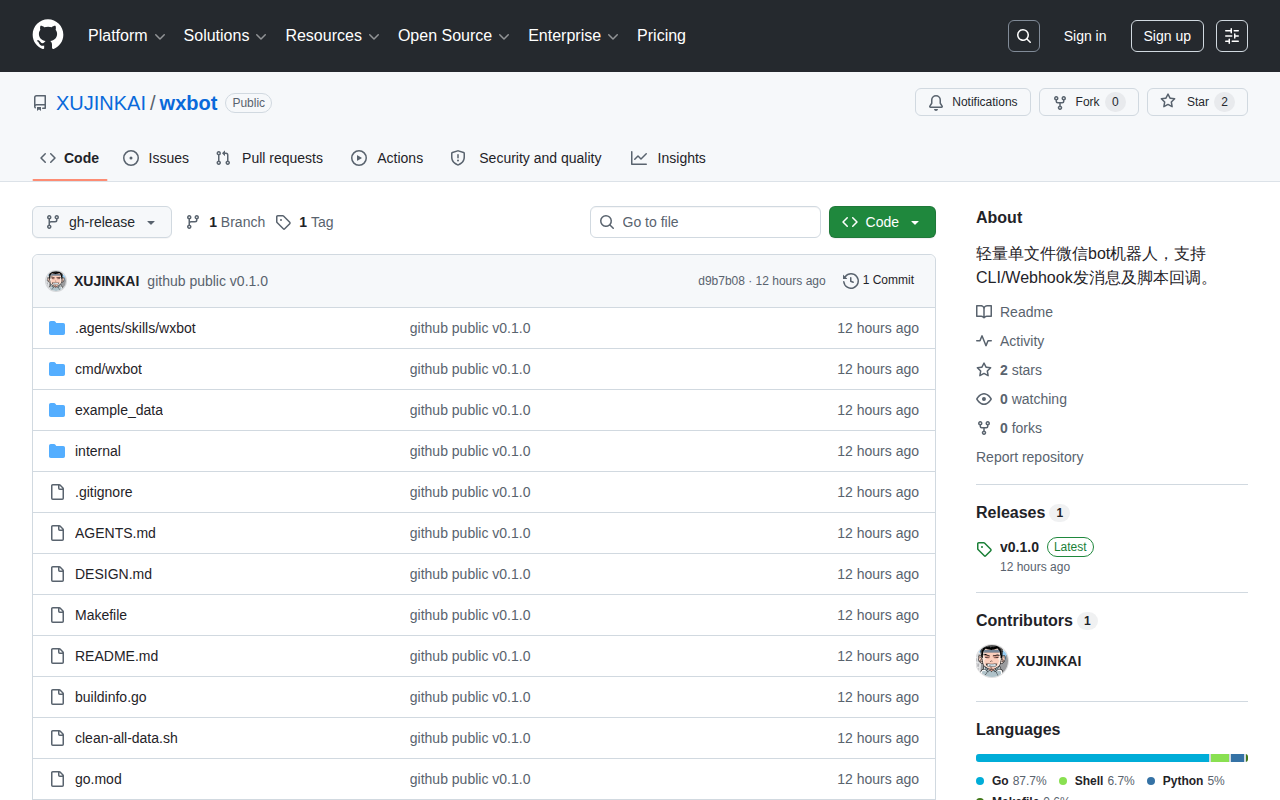Click the Sign up button

(x=1167, y=36)
